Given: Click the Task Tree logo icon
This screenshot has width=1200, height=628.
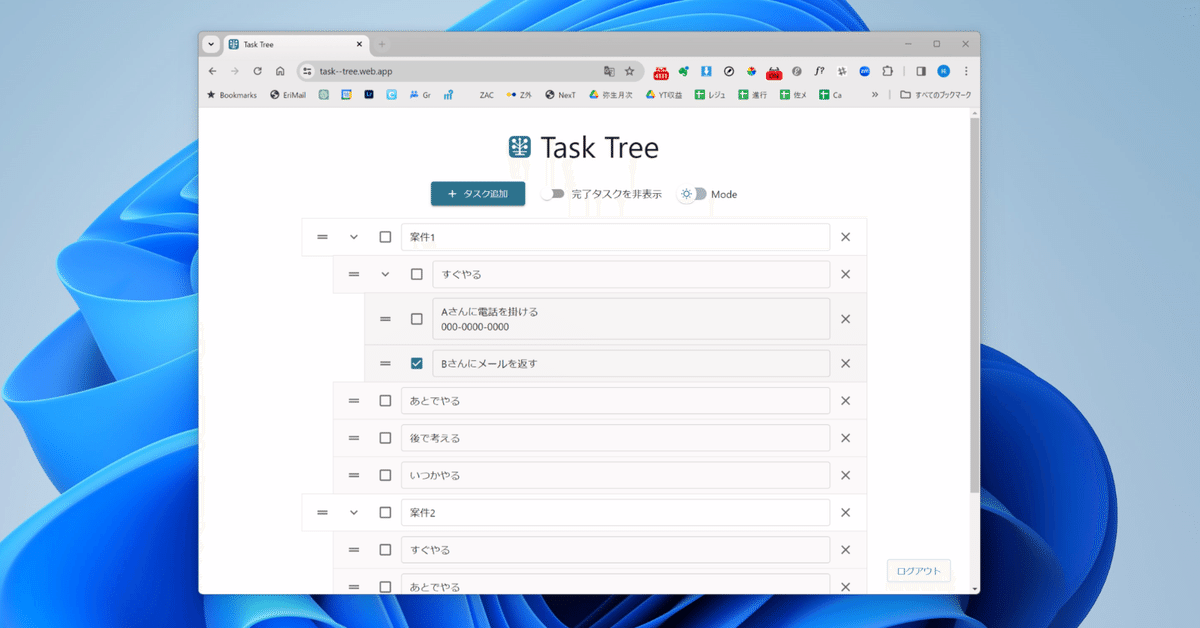Looking at the screenshot, I should tap(518, 147).
